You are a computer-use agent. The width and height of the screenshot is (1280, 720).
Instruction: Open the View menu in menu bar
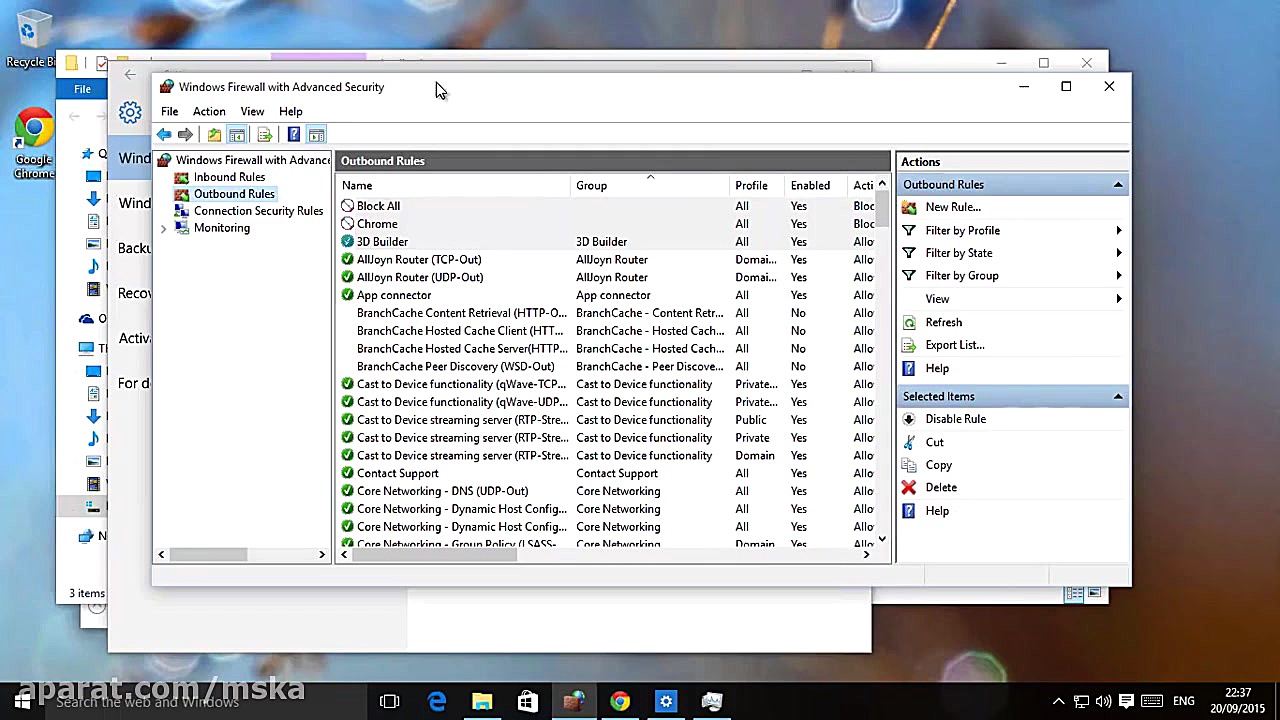click(x=252, y=111)
